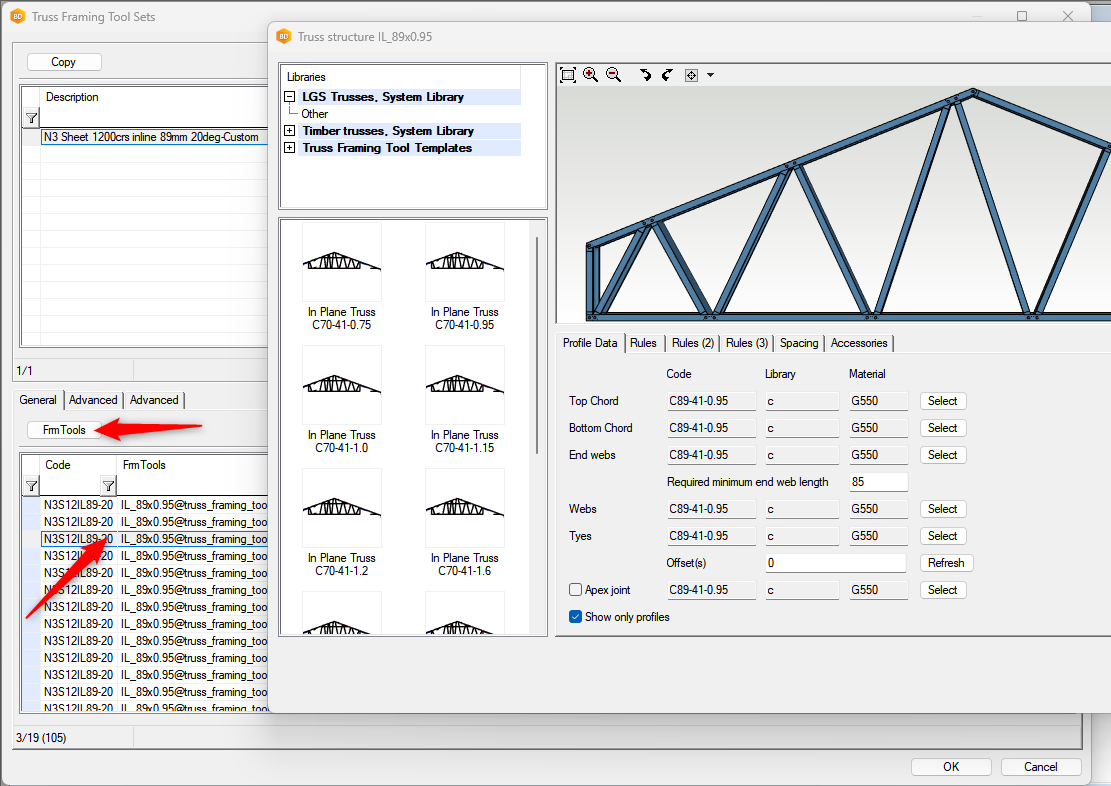Click the filter icon under the Code column
The image size is (1111, 786).
(108, 485)
